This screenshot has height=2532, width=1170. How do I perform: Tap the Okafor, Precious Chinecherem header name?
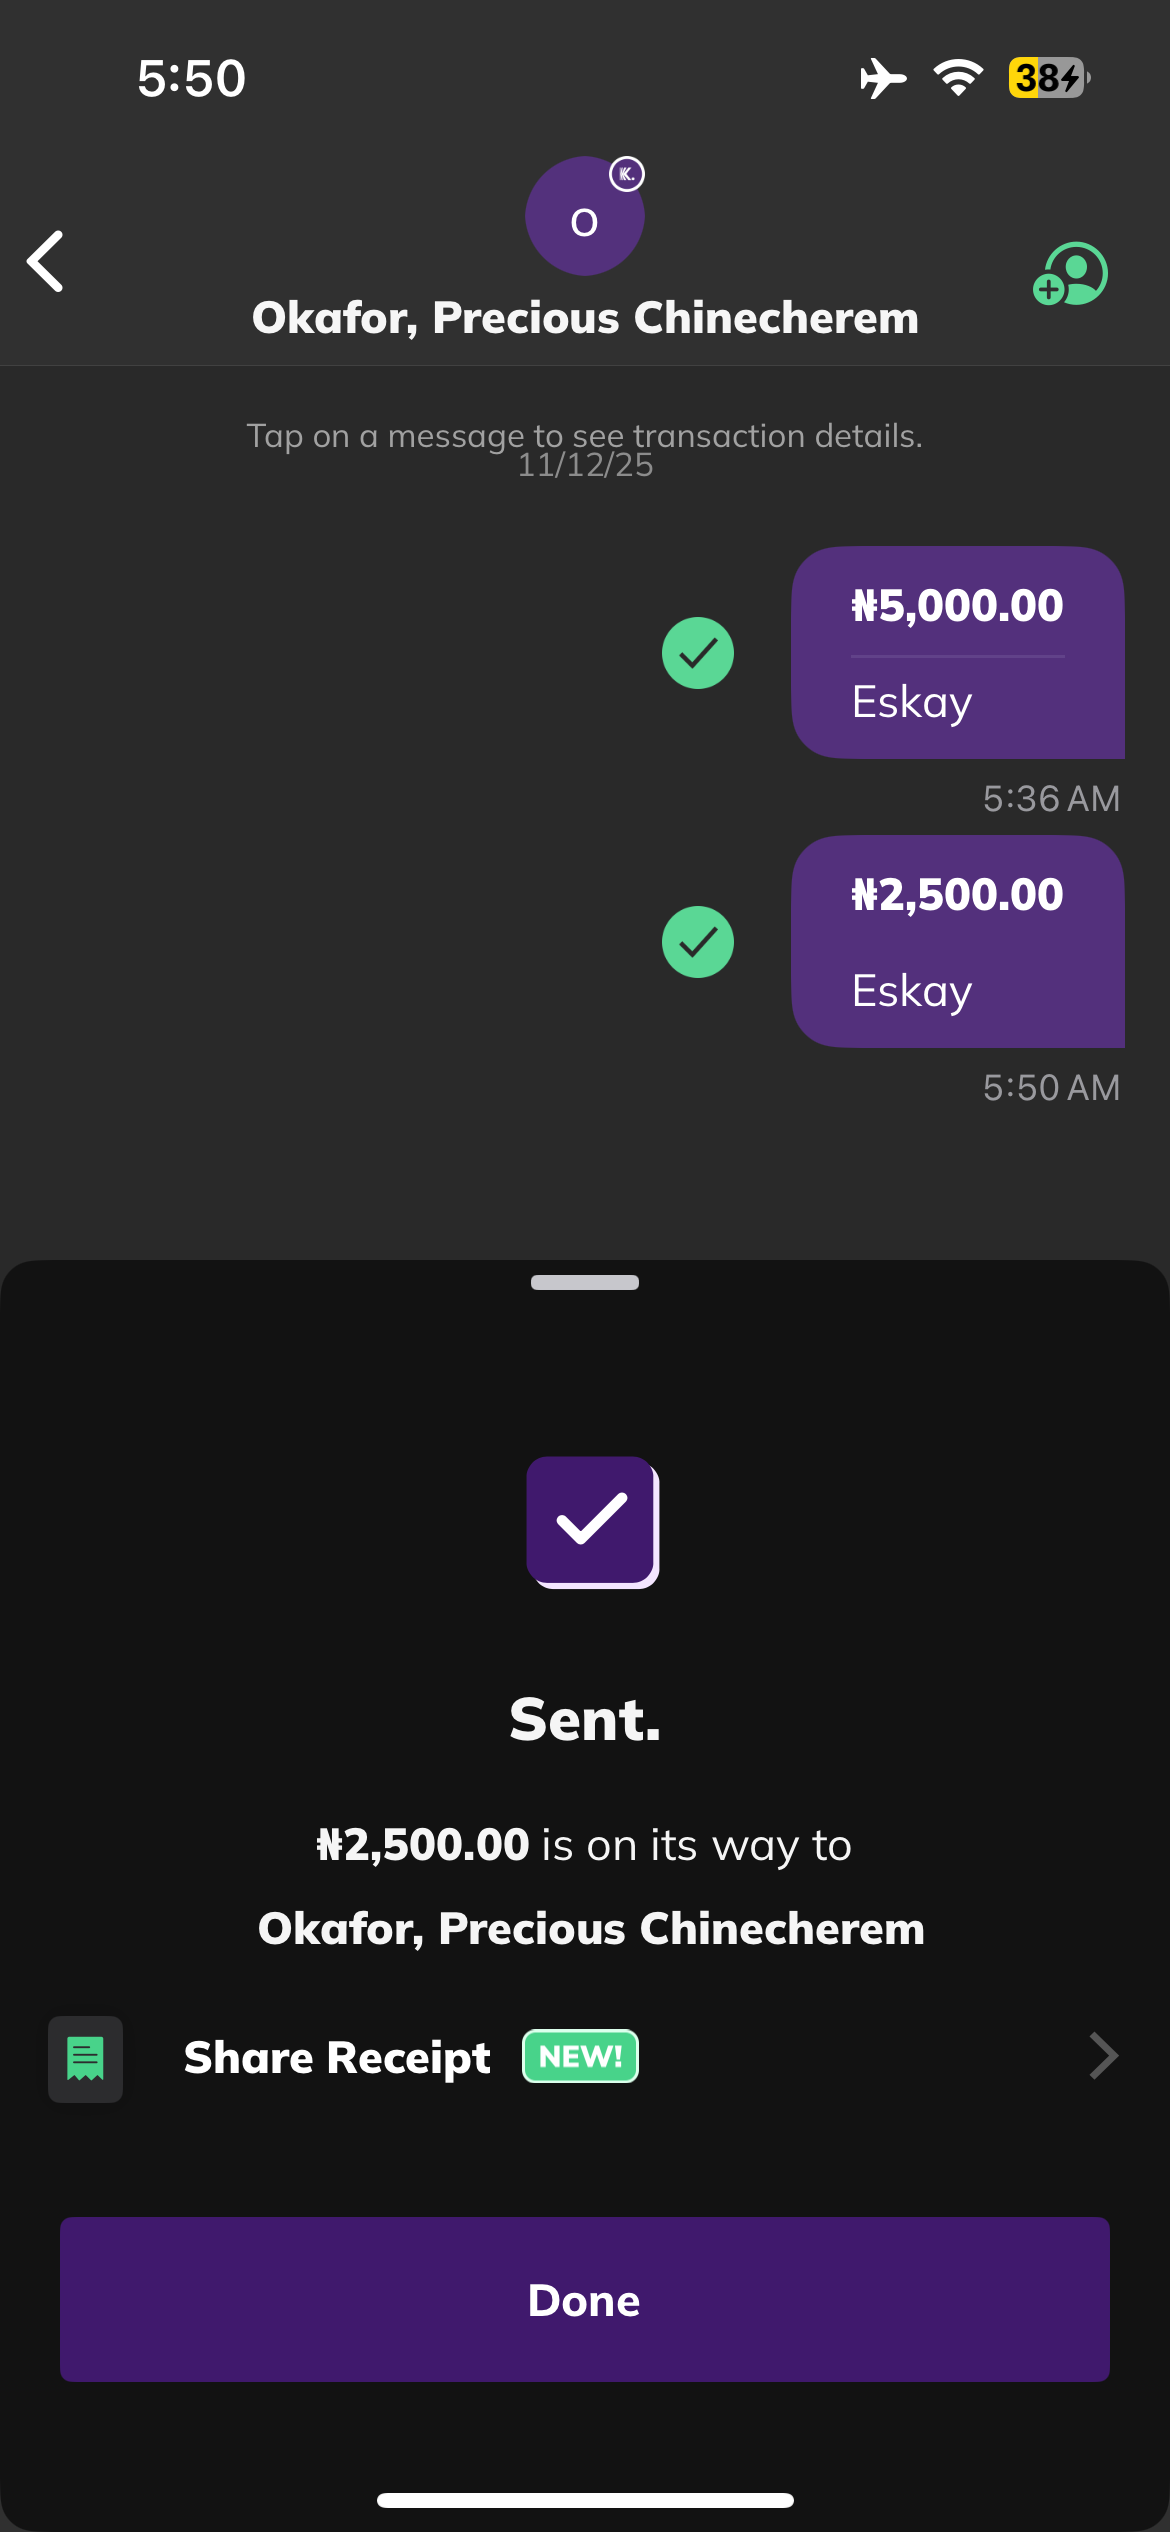[x=585, y=318]
